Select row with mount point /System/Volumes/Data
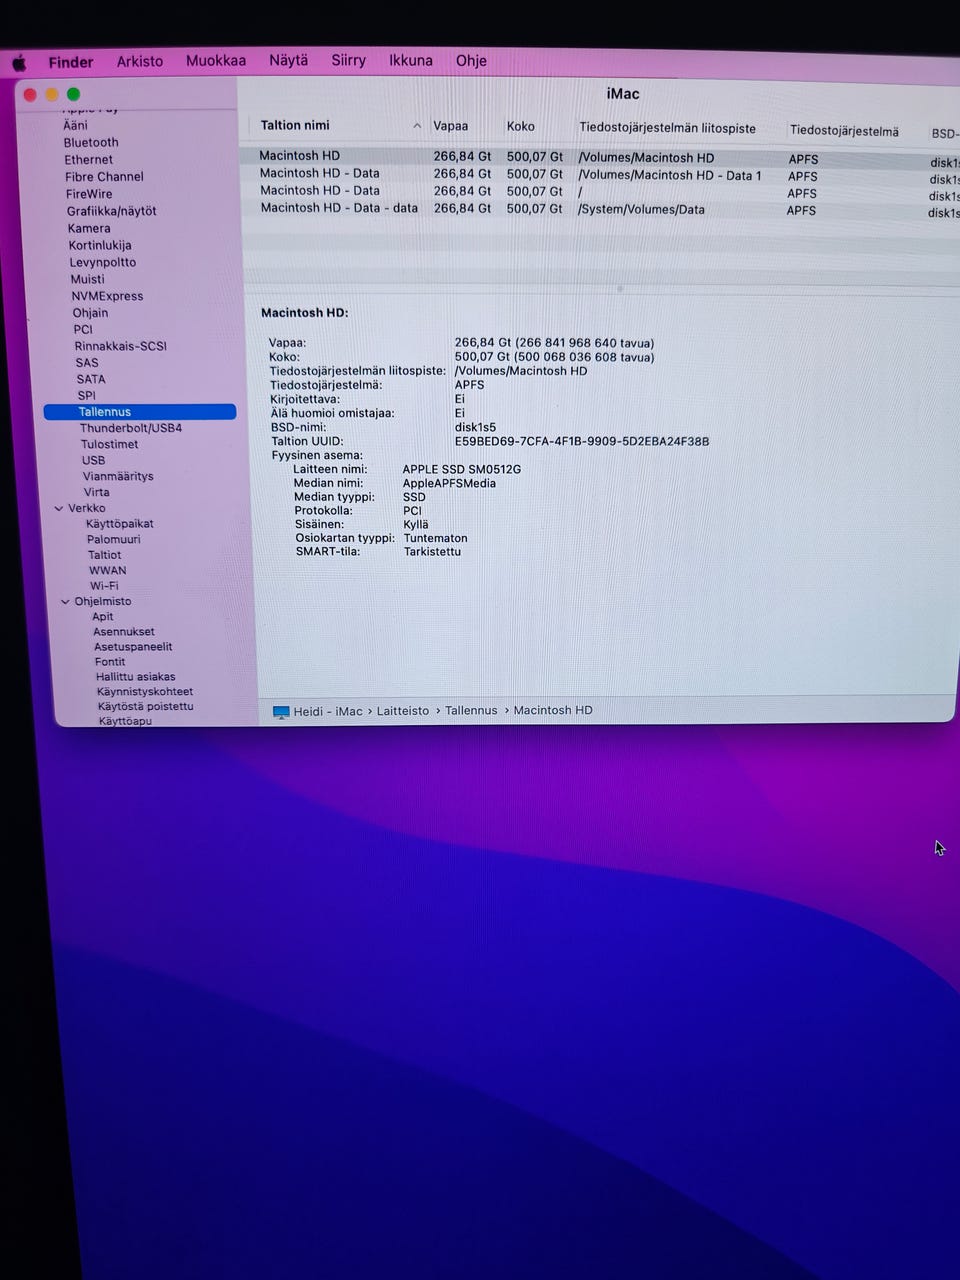The image size is (960, 1280). pos(600,210)
